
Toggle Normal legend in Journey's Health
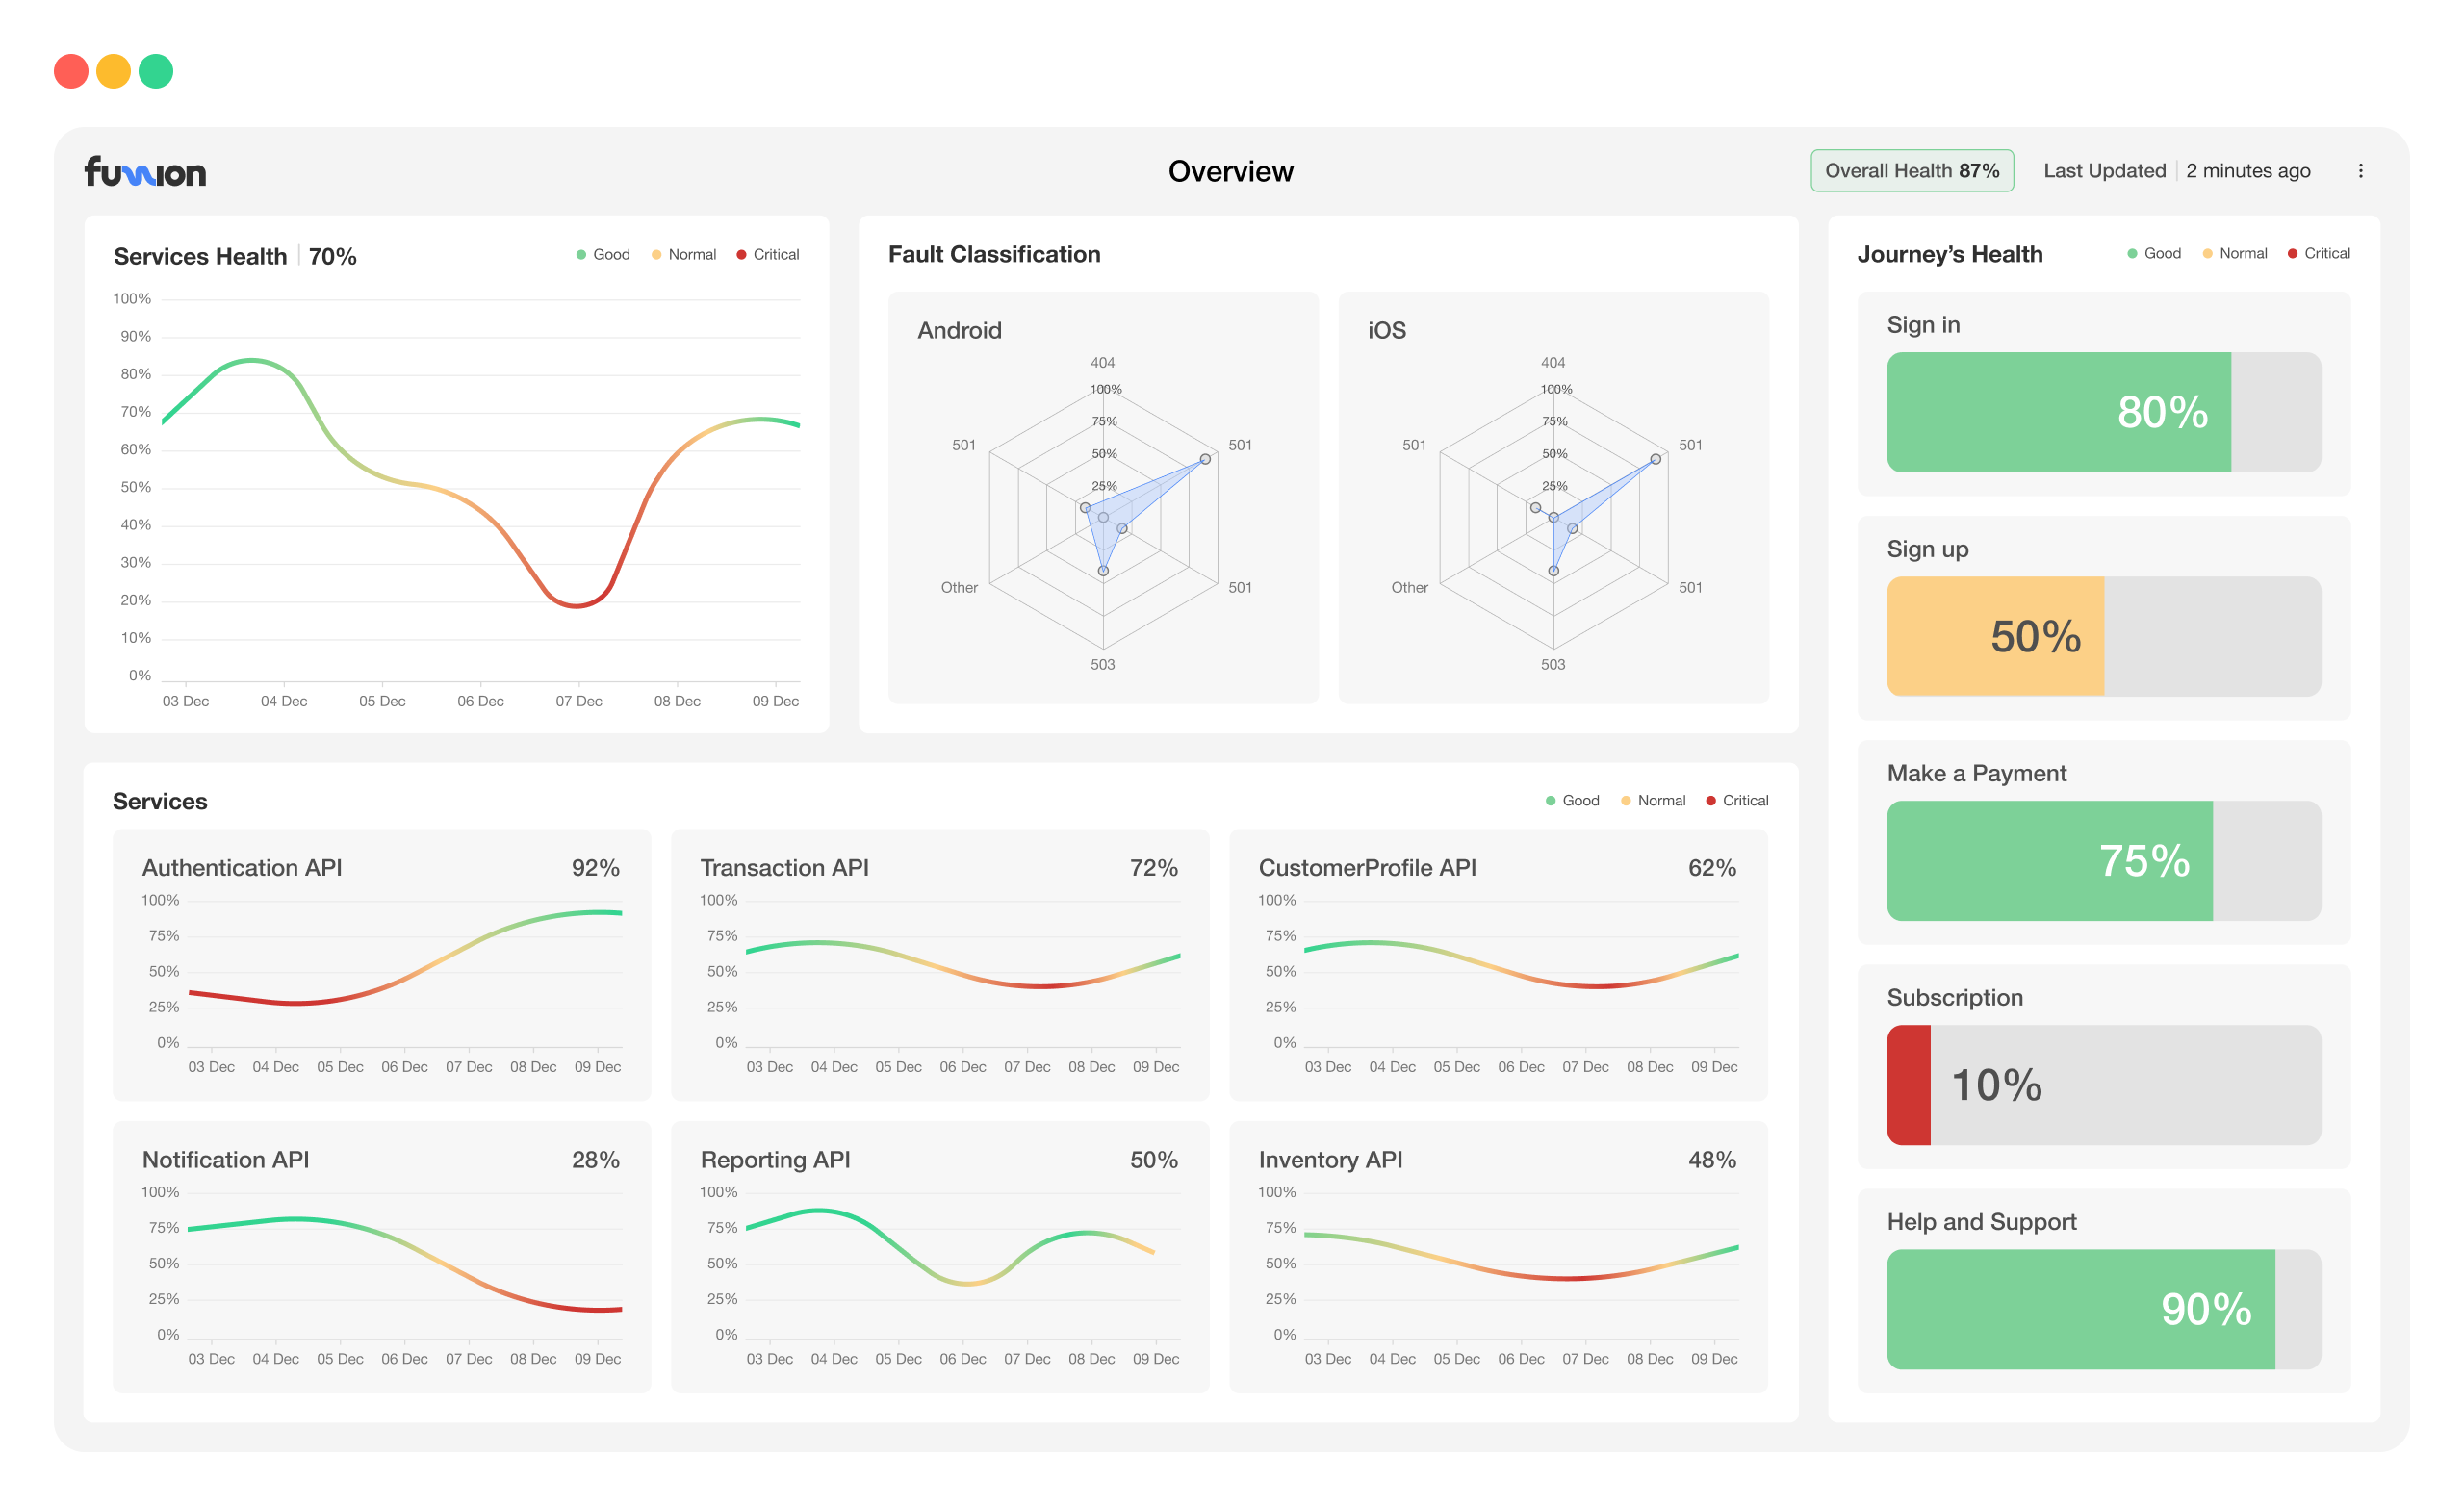[x=2235, y=254]
